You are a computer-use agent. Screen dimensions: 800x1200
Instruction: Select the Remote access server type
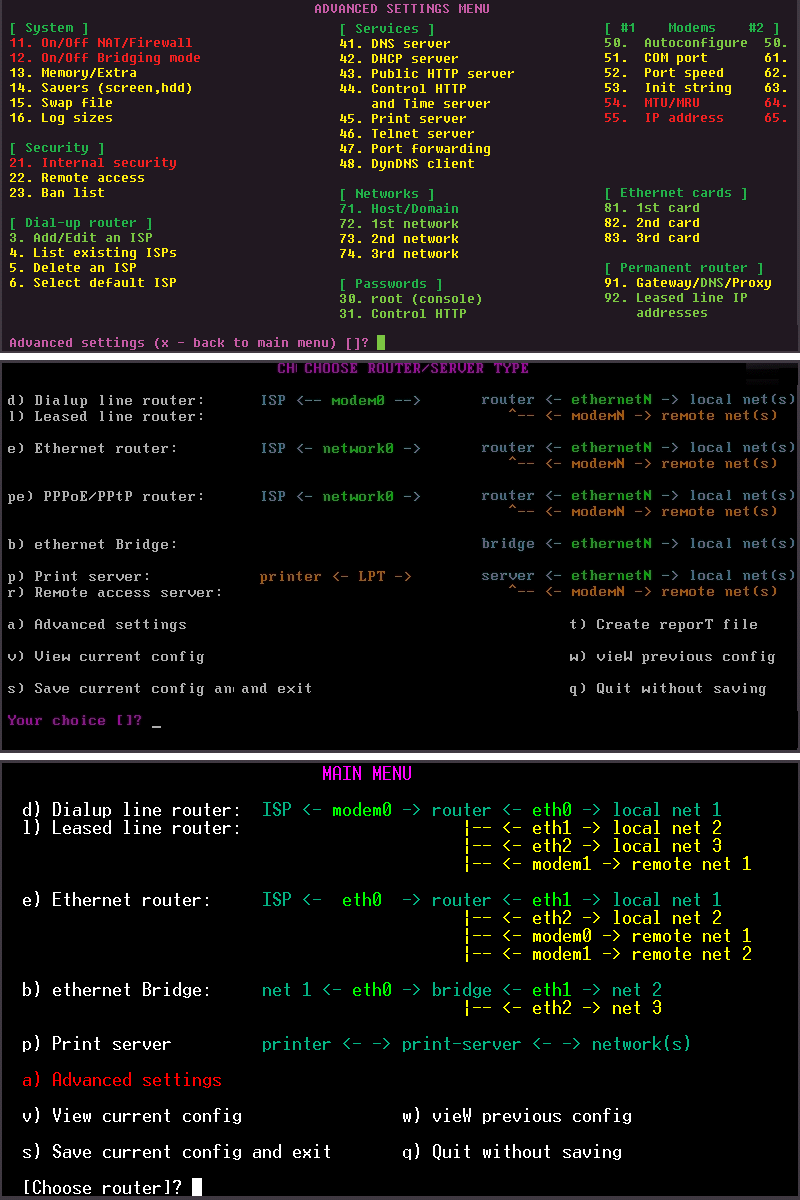[x=114, y=593]
